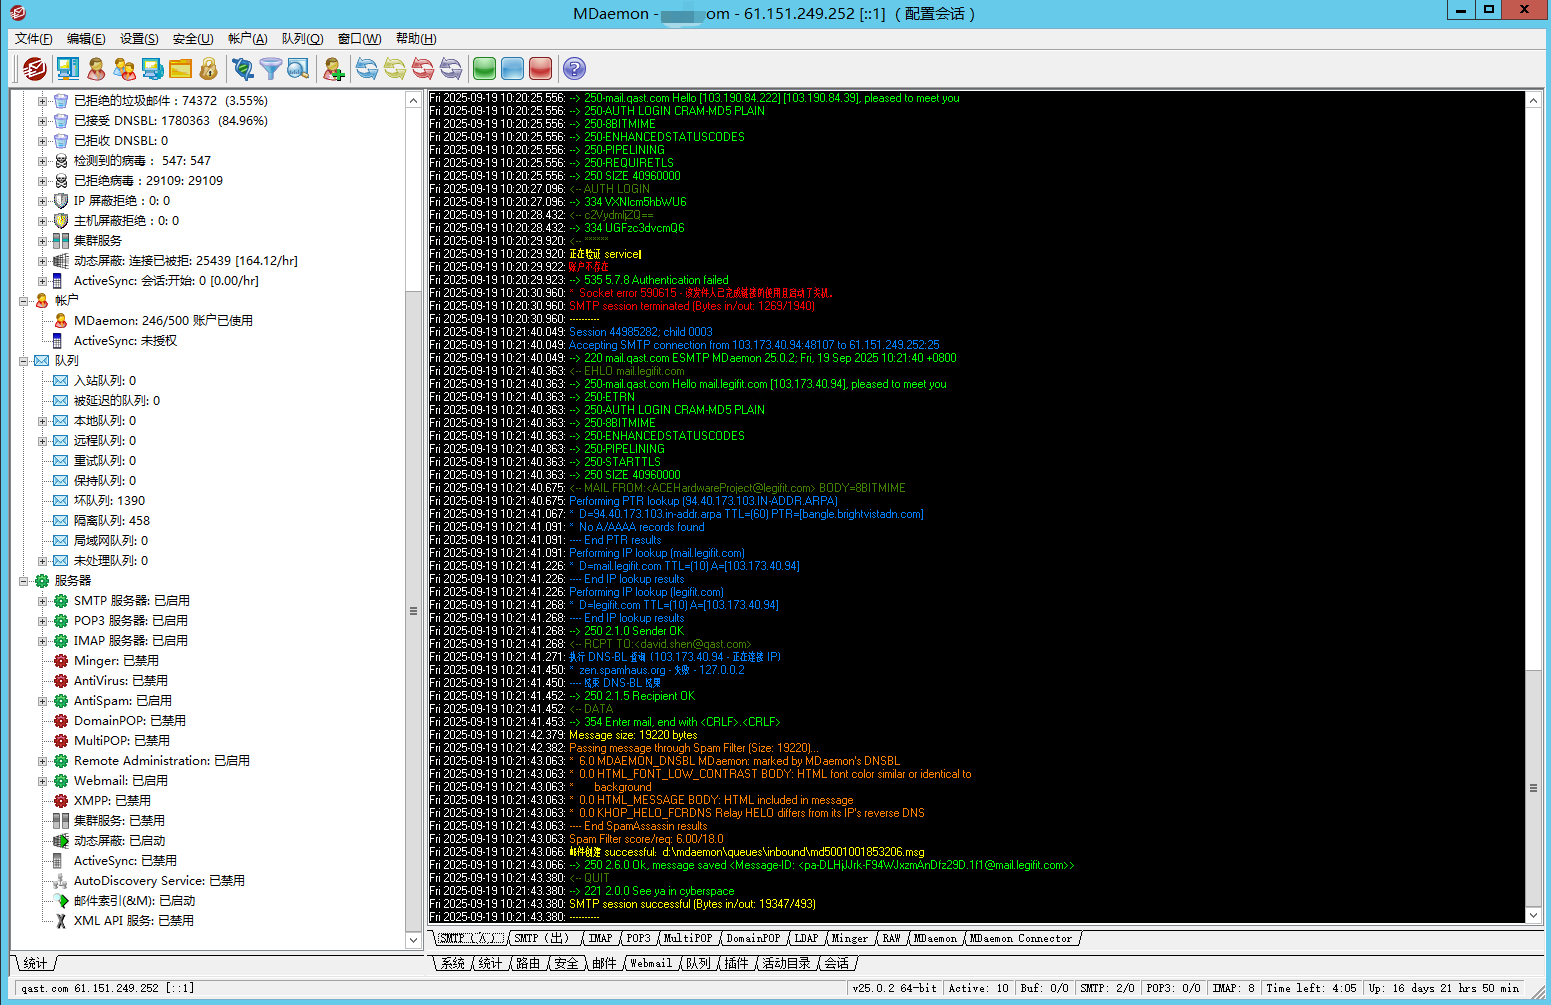Switch to the MDaemon Connector tab
1551x1005 pixels.
pos(1020,938)
